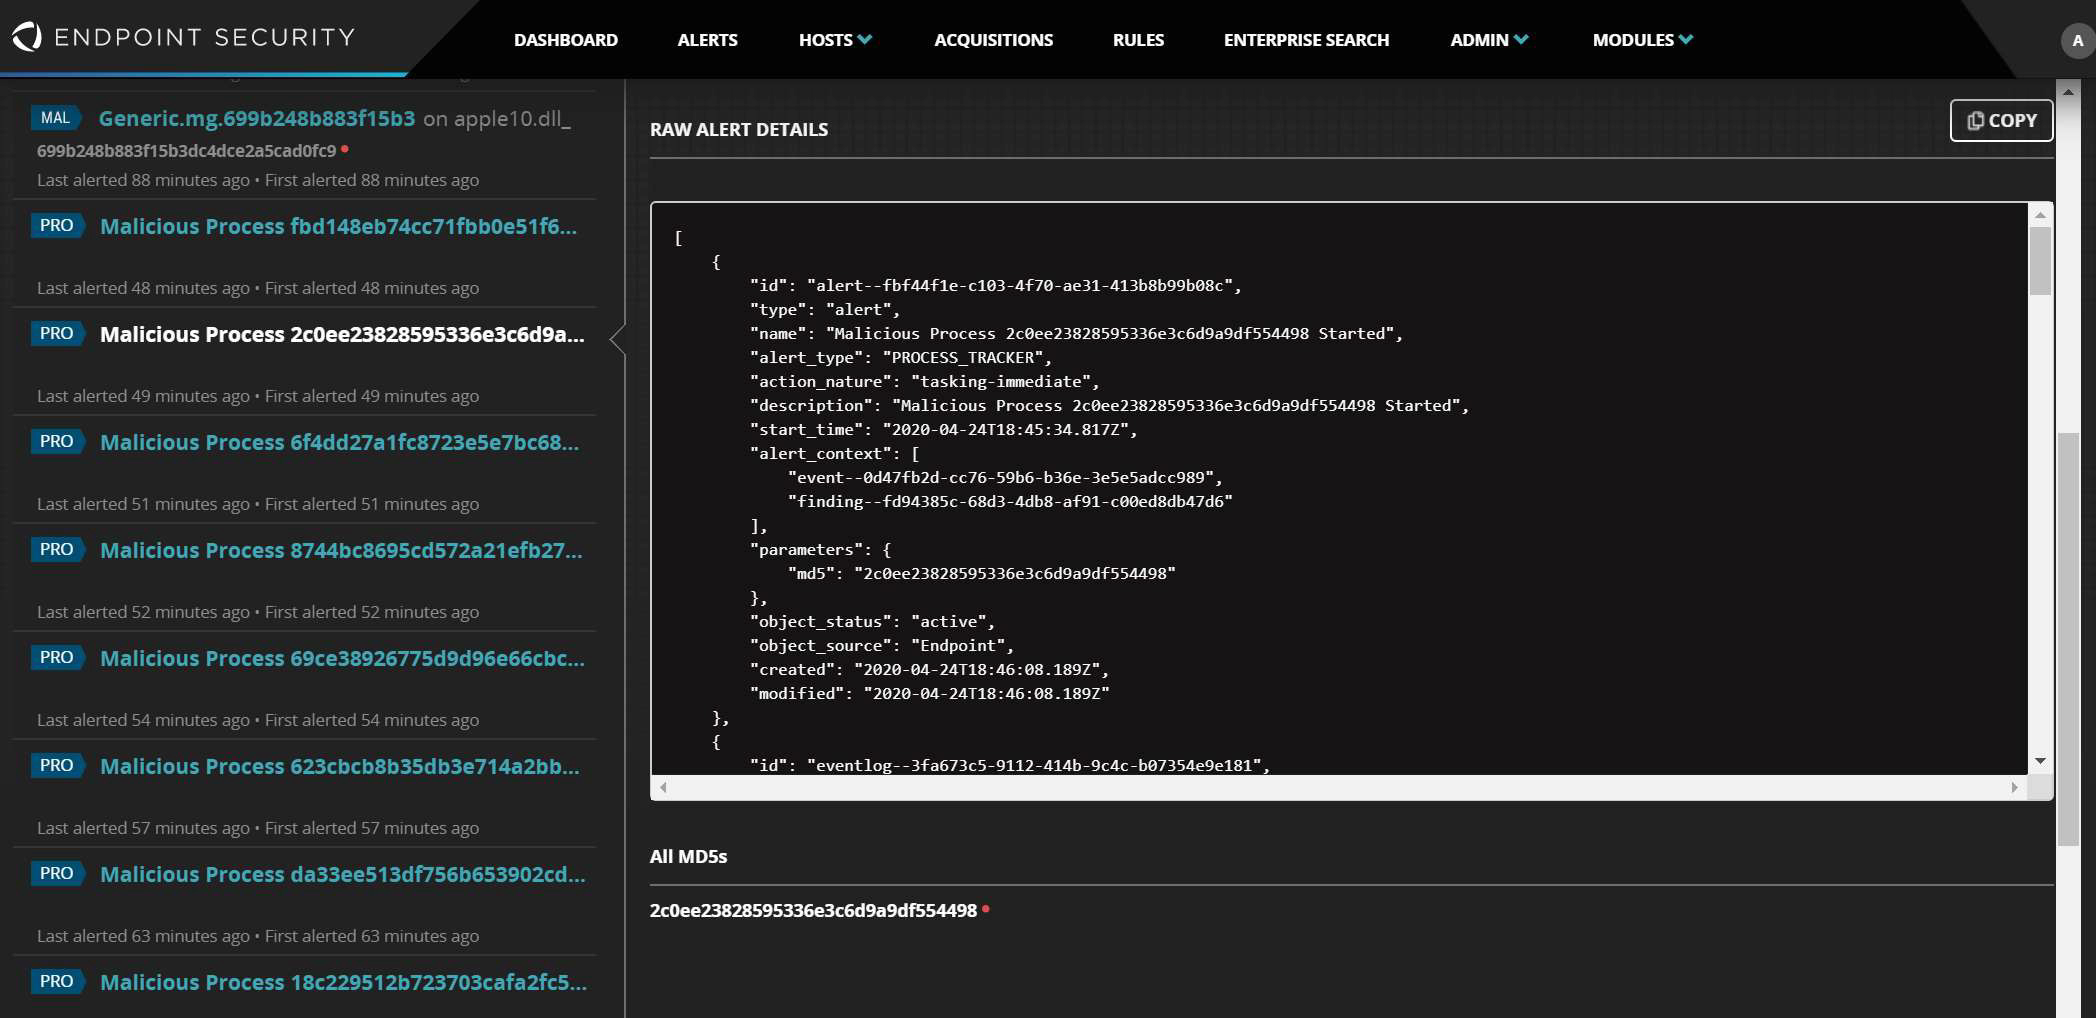
Task: Click the PRO badge on Malicious Process da33ee513df7
Action: coord(57,874)
